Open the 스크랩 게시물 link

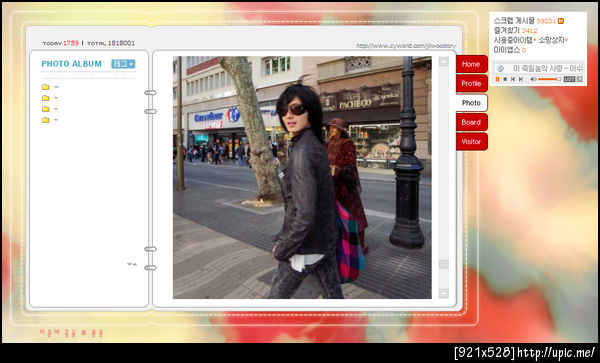click(514, 21)
